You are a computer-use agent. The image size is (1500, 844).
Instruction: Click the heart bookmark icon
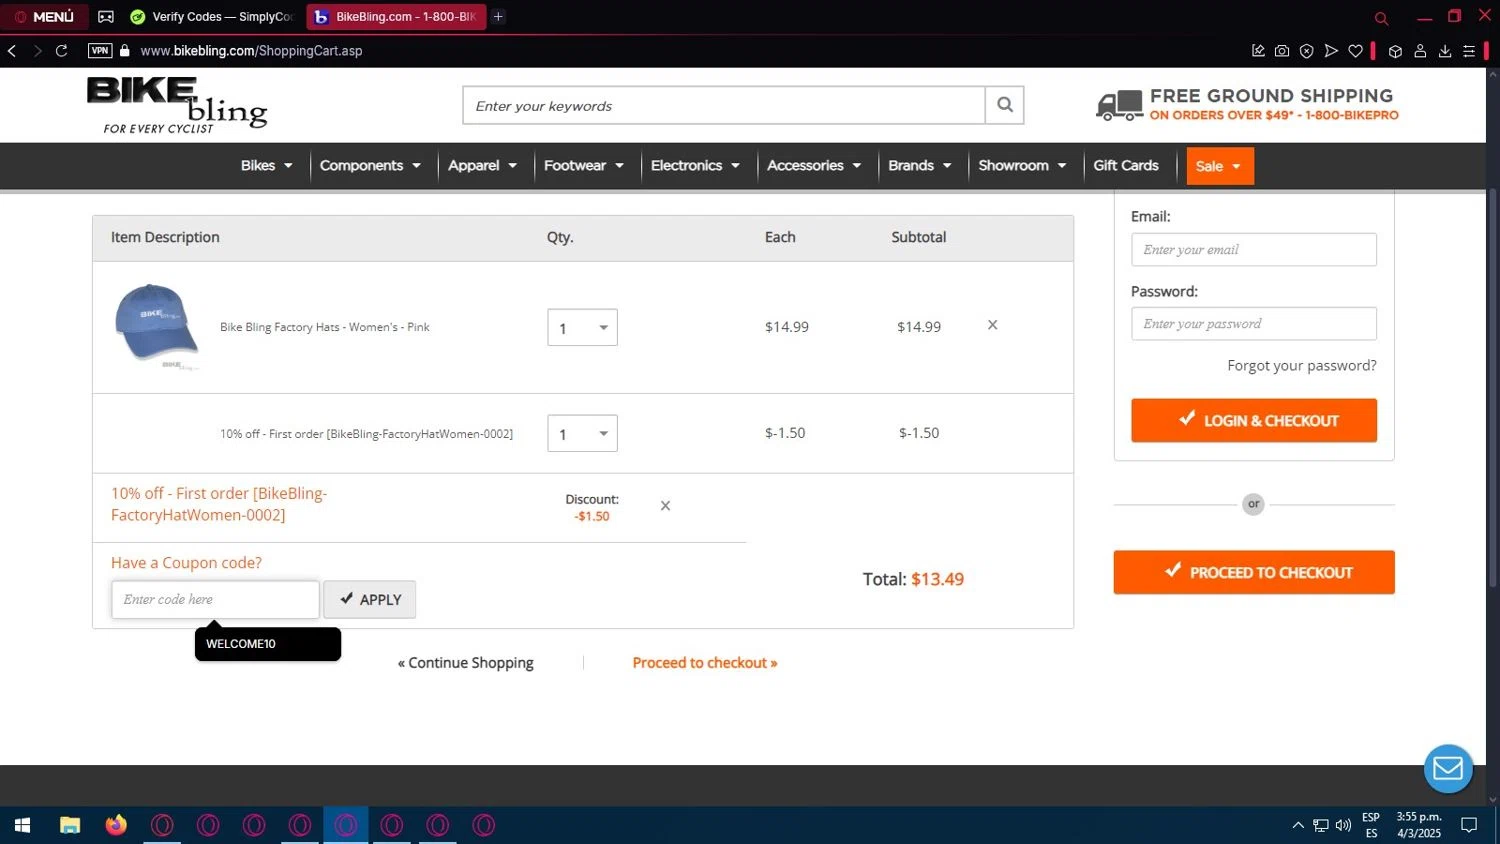click(1356, 51)
